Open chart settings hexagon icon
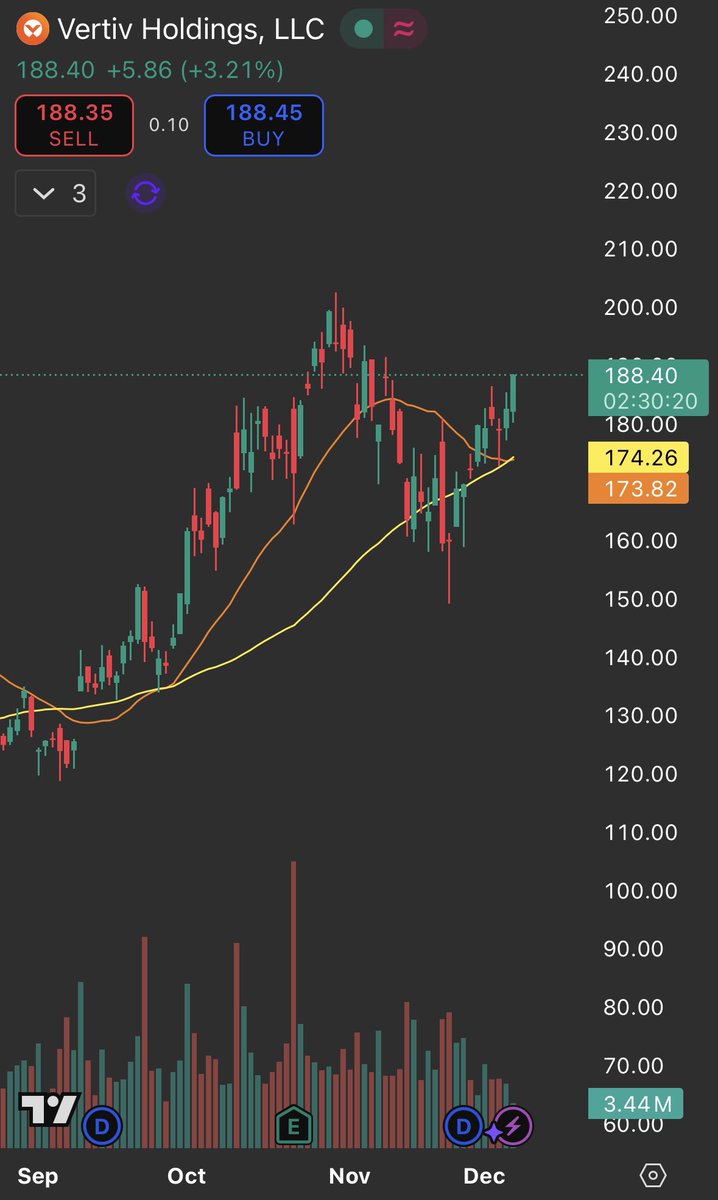 (x=652, y=1175)
